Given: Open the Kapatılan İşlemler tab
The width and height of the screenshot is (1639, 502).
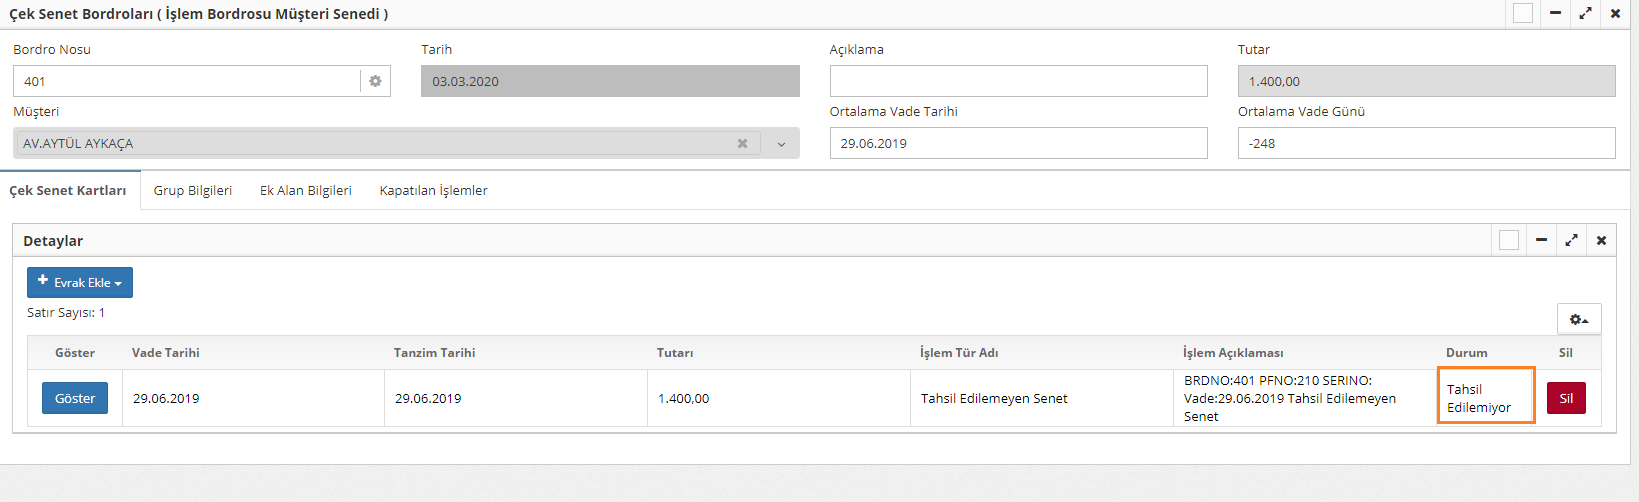Looking at the screenshot, I should pos(433,190).
